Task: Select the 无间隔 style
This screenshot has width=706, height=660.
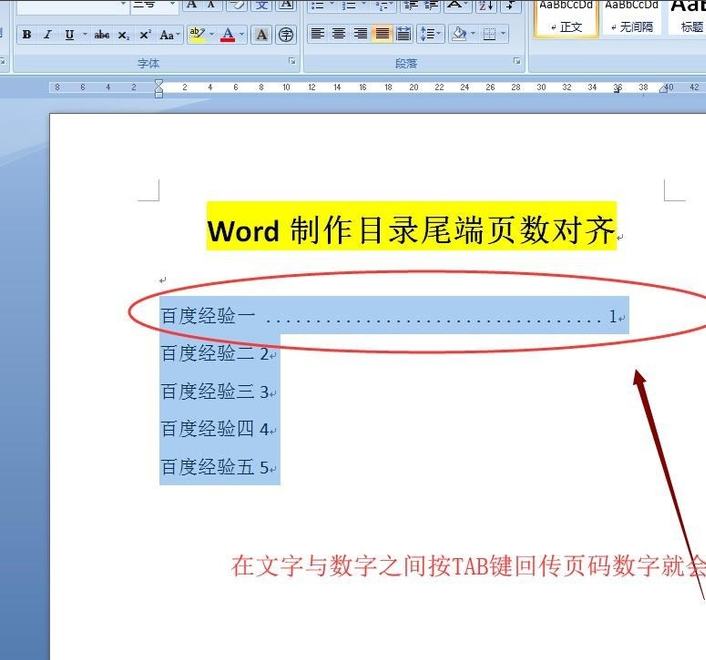Action: [632, 17]
